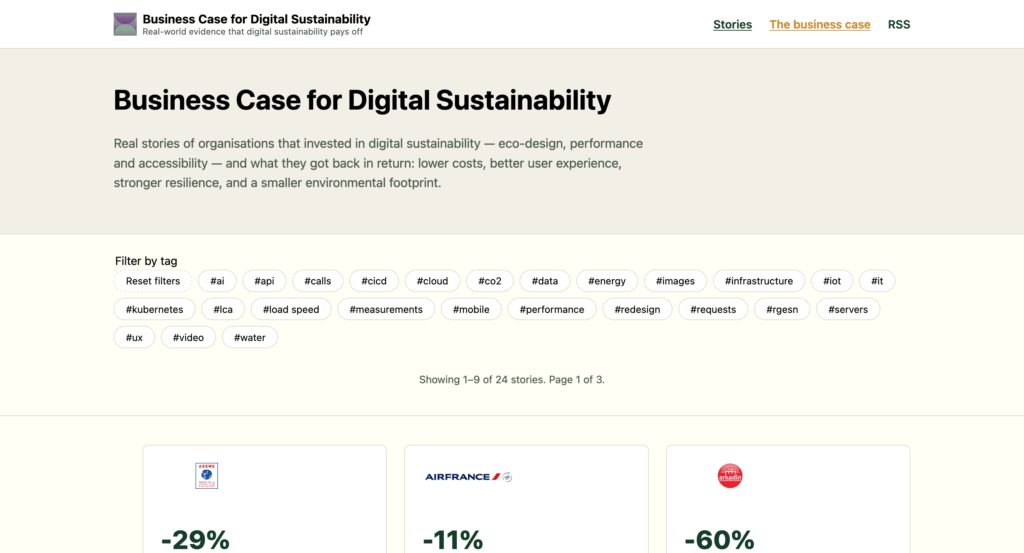Image resolution: width=1024 pixels, height=553 pixels.
Task: Show stories tagged #water
Action: (x=250, y=337)
